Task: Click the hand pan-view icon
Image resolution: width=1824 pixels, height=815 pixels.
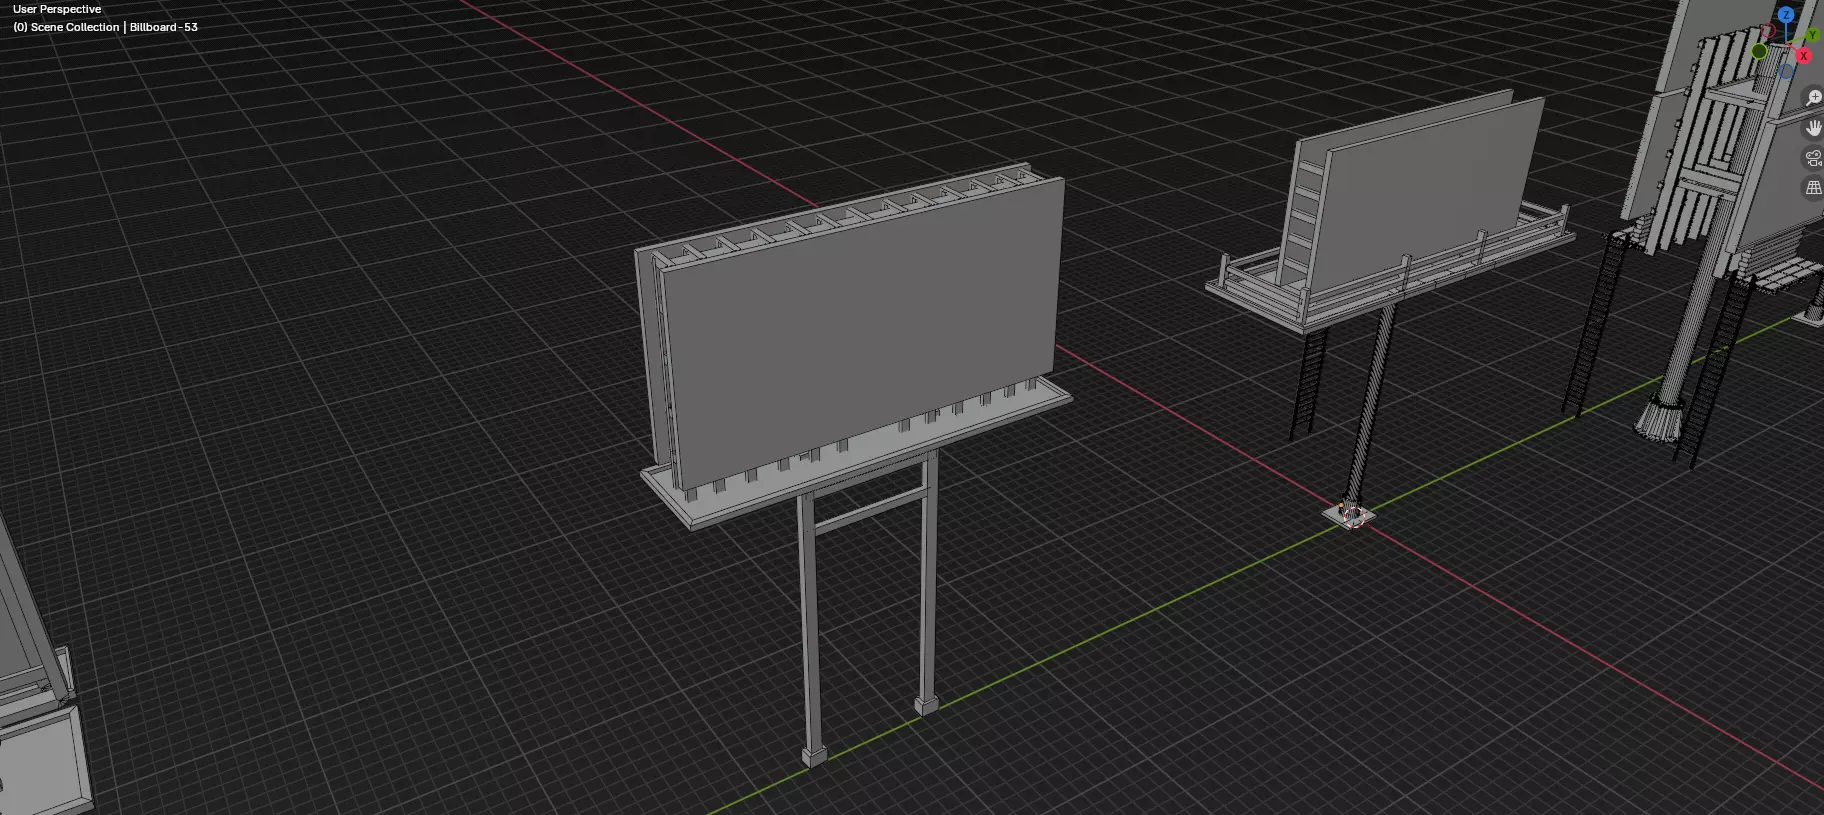Action: (x=1814, y=128)
